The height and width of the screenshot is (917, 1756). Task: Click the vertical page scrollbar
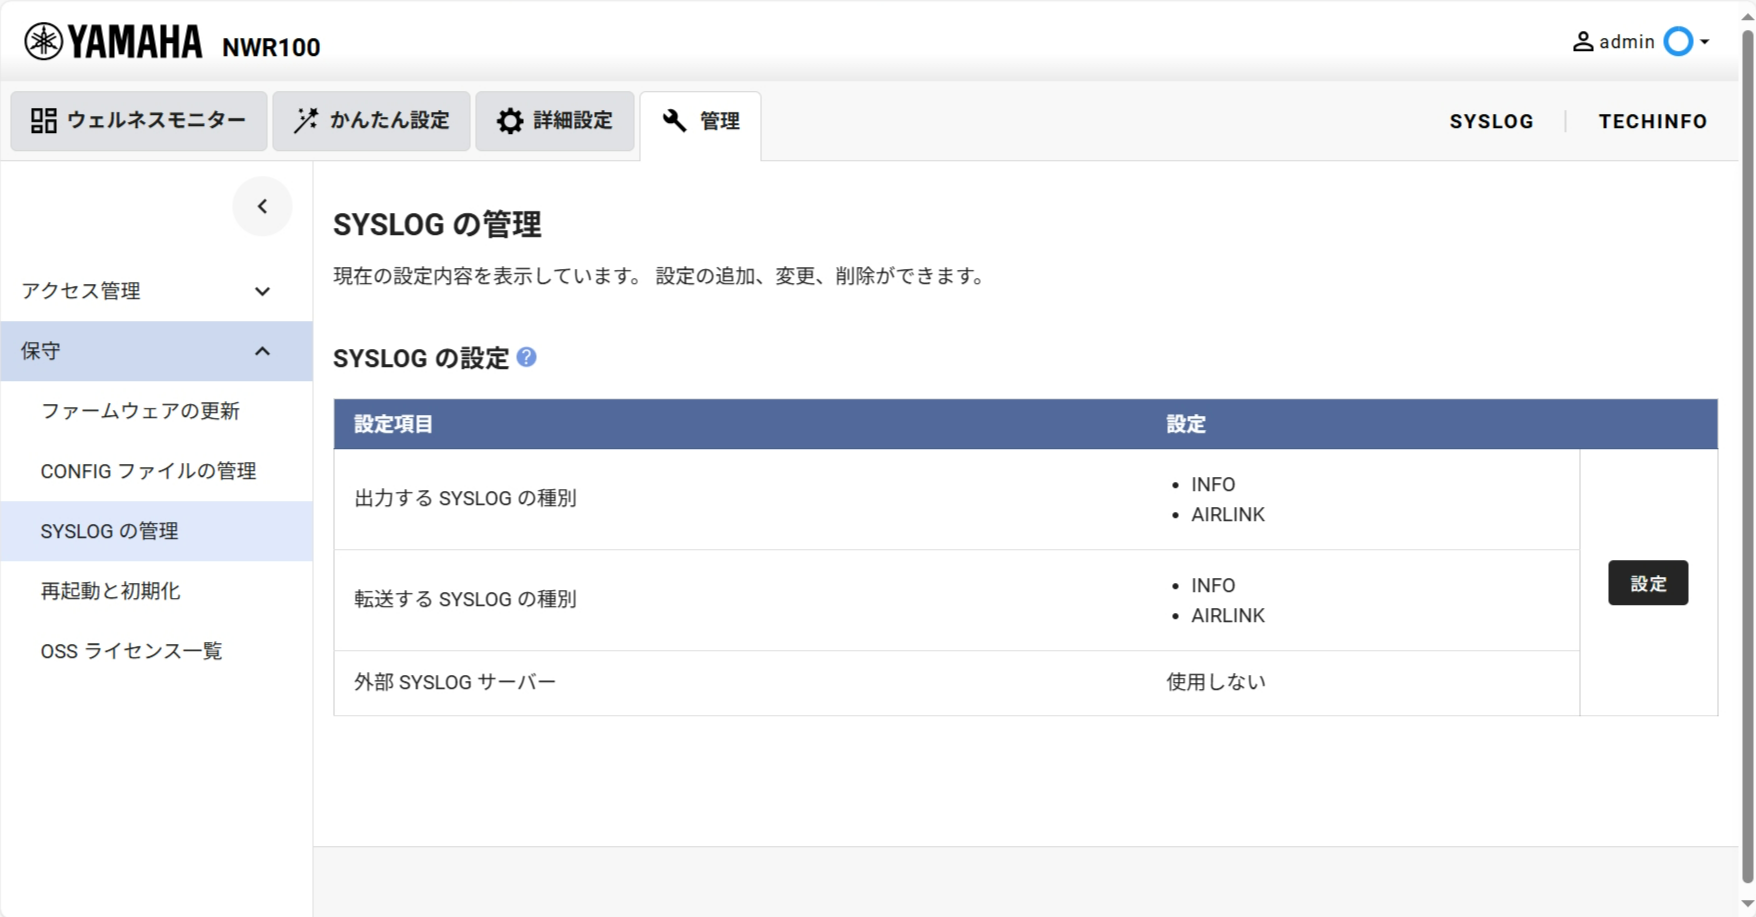point(1747,450)
